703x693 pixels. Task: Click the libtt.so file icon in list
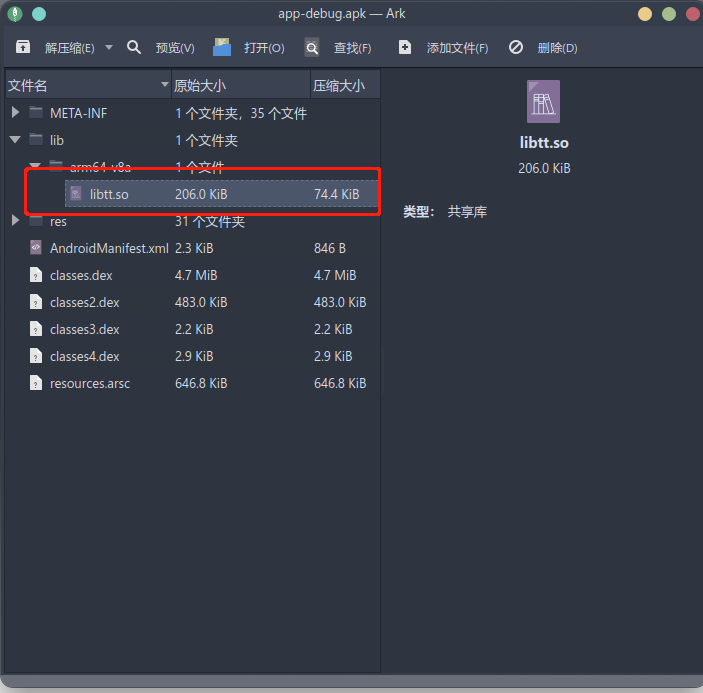[76, 193]
